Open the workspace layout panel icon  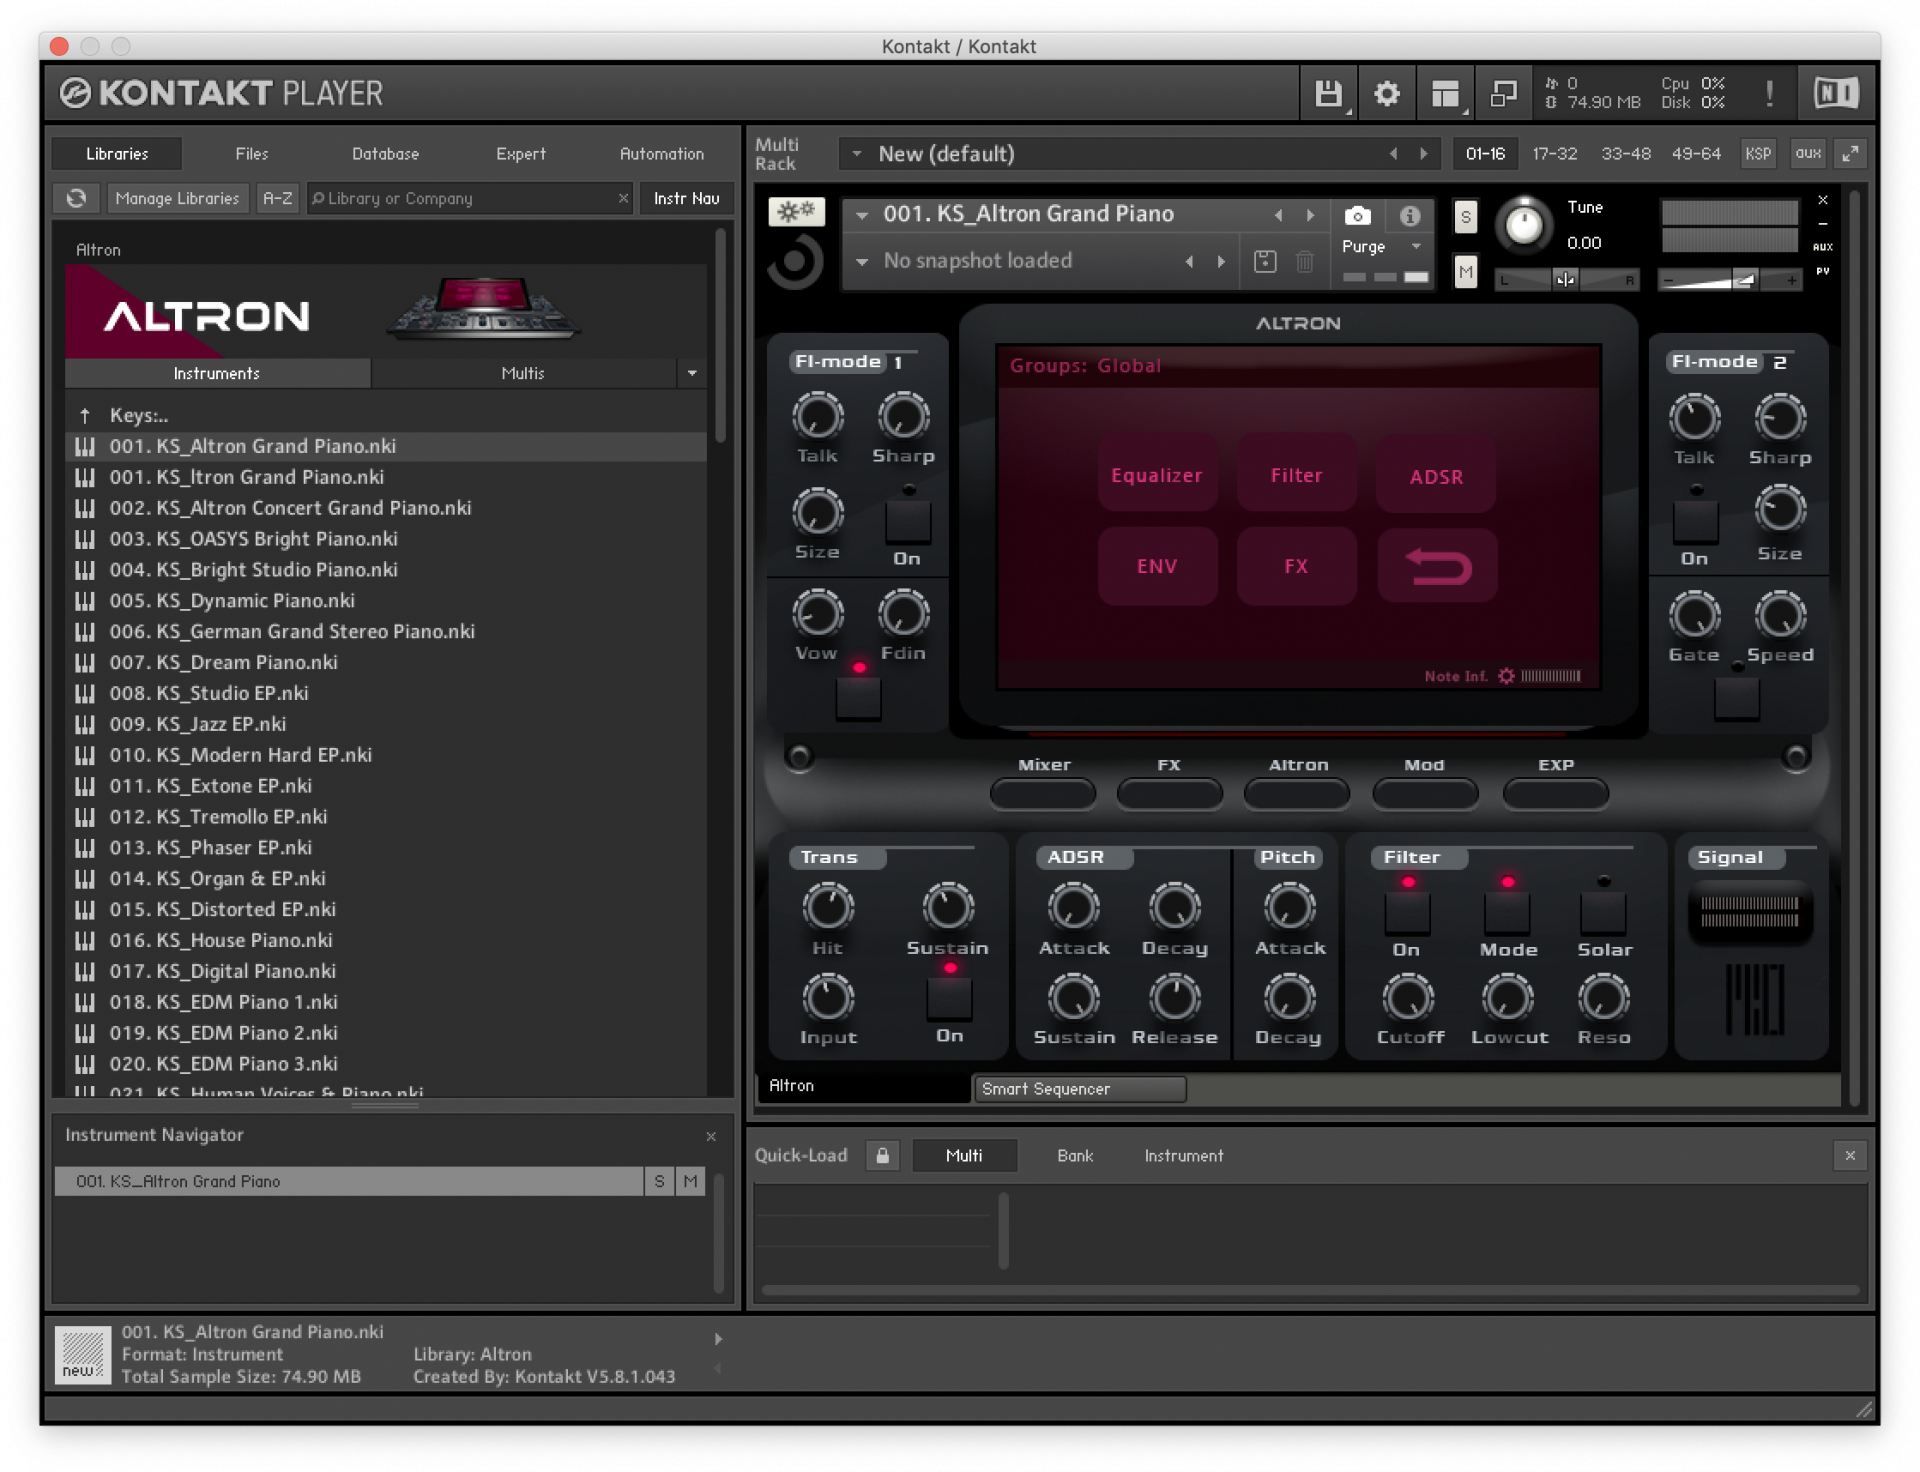click(x=1444, y=94)
